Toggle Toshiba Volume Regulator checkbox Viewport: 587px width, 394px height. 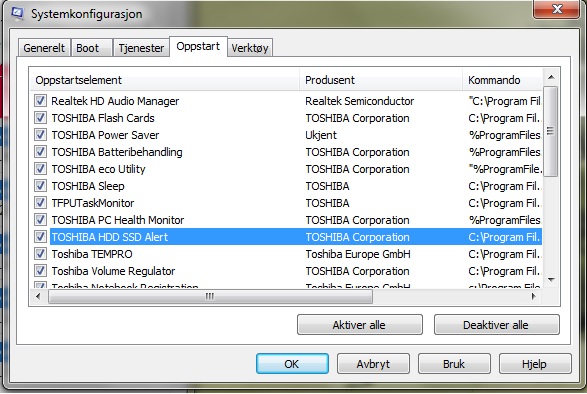[40, 271]
